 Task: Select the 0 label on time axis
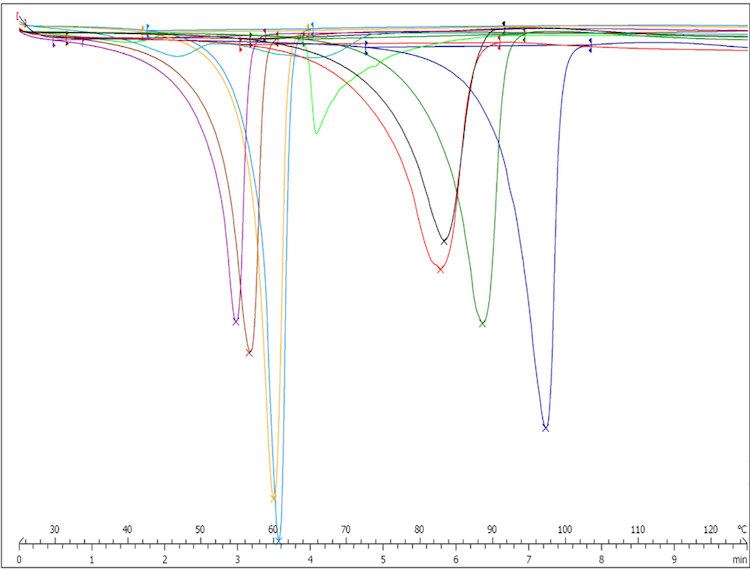pos(19,560)
